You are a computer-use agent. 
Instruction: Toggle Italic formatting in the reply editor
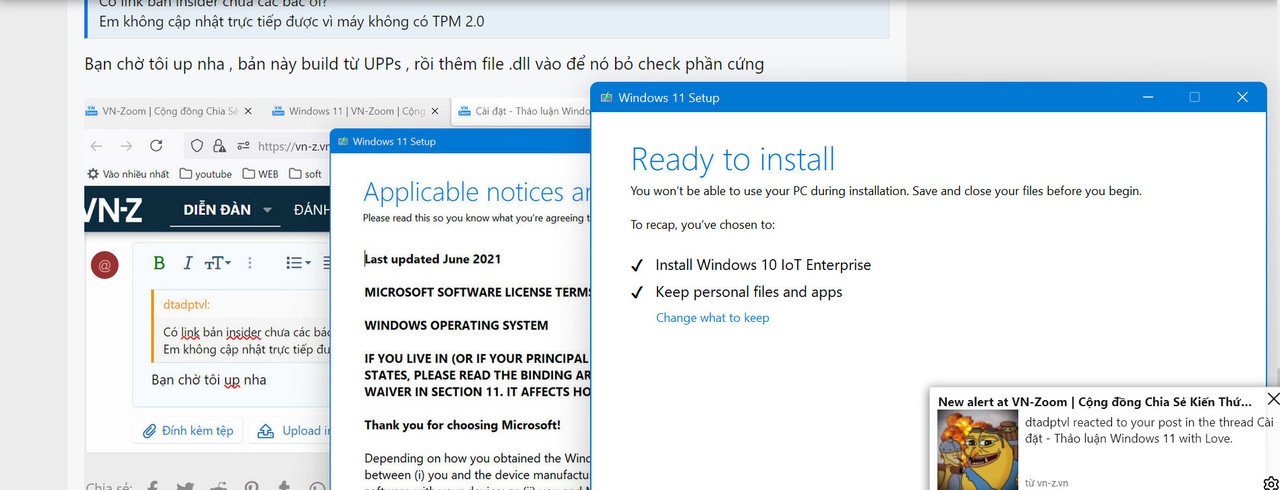187,263
